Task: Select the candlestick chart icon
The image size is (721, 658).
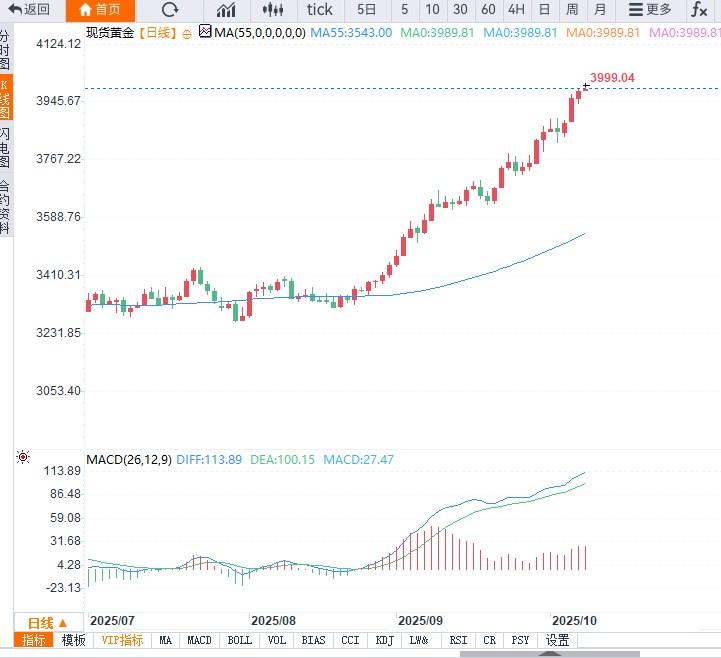Action: (x=272, y=10)
